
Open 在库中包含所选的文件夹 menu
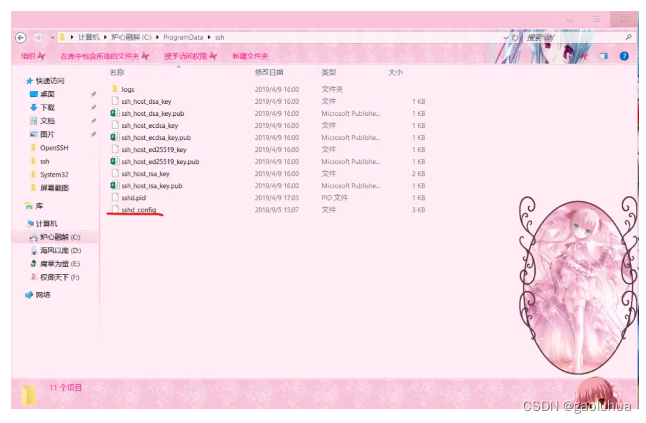click(x=105, y=56)
